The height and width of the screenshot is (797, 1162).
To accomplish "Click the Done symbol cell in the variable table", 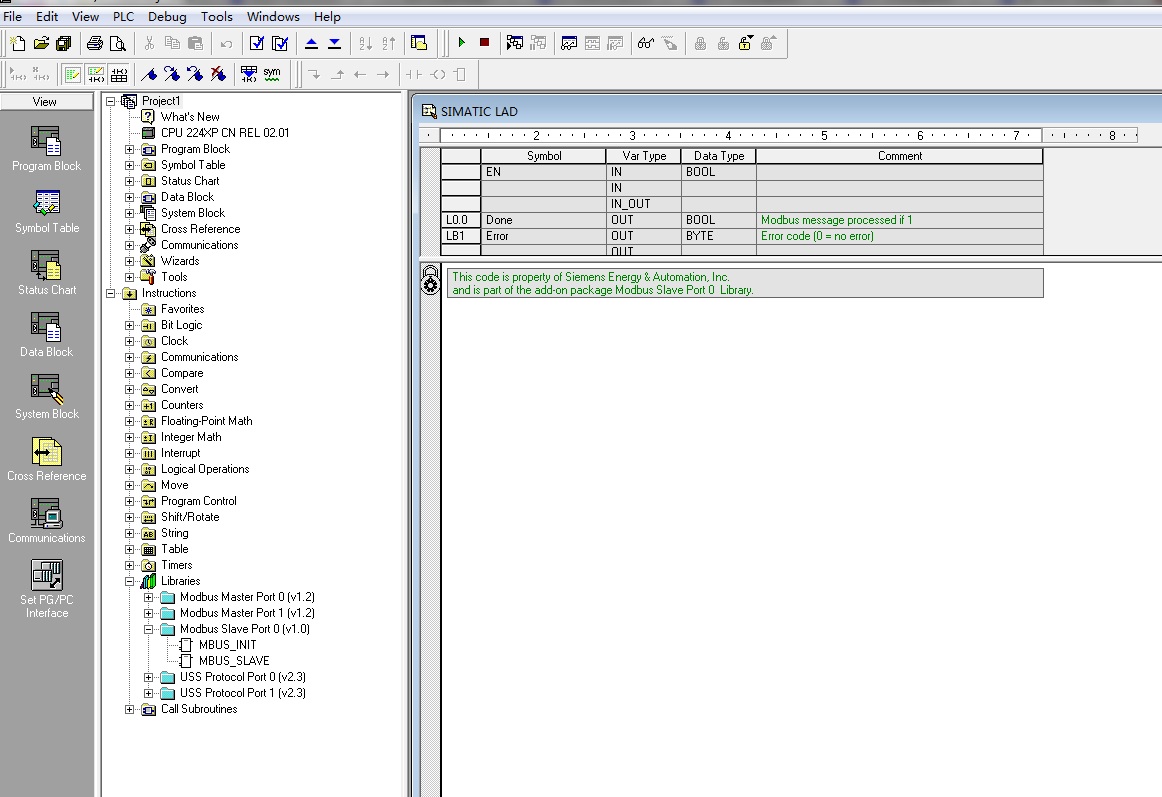I will [543, 220].
